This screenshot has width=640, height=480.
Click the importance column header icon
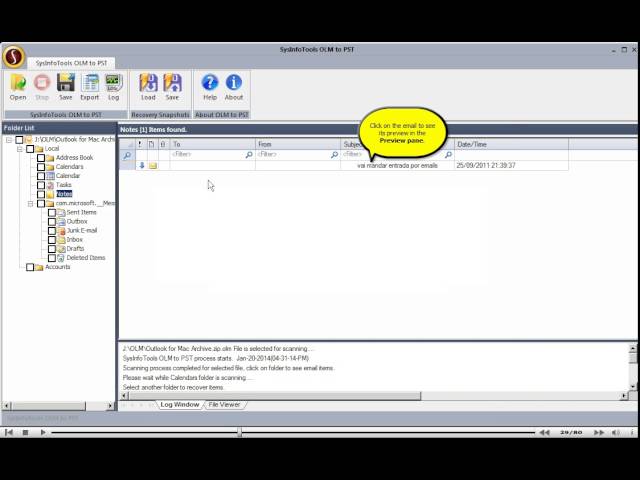pyautogui.click(x=140, y=144)
